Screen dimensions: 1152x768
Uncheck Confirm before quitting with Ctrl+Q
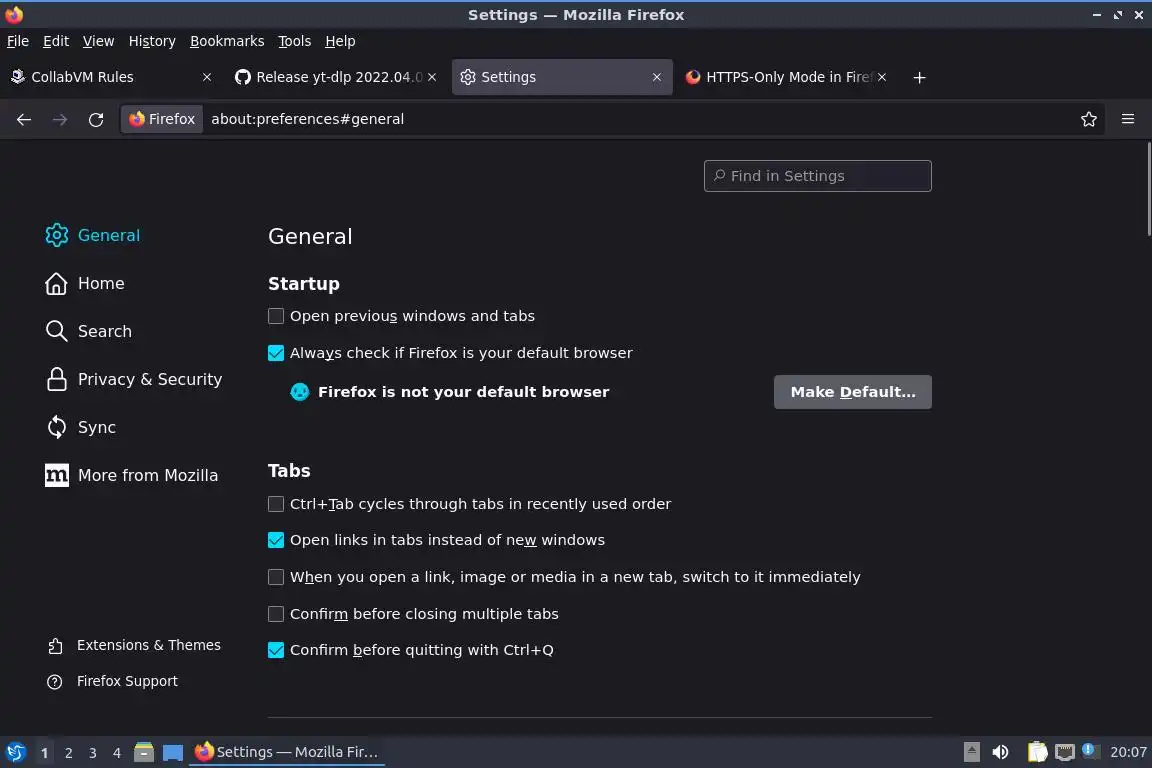276,650
